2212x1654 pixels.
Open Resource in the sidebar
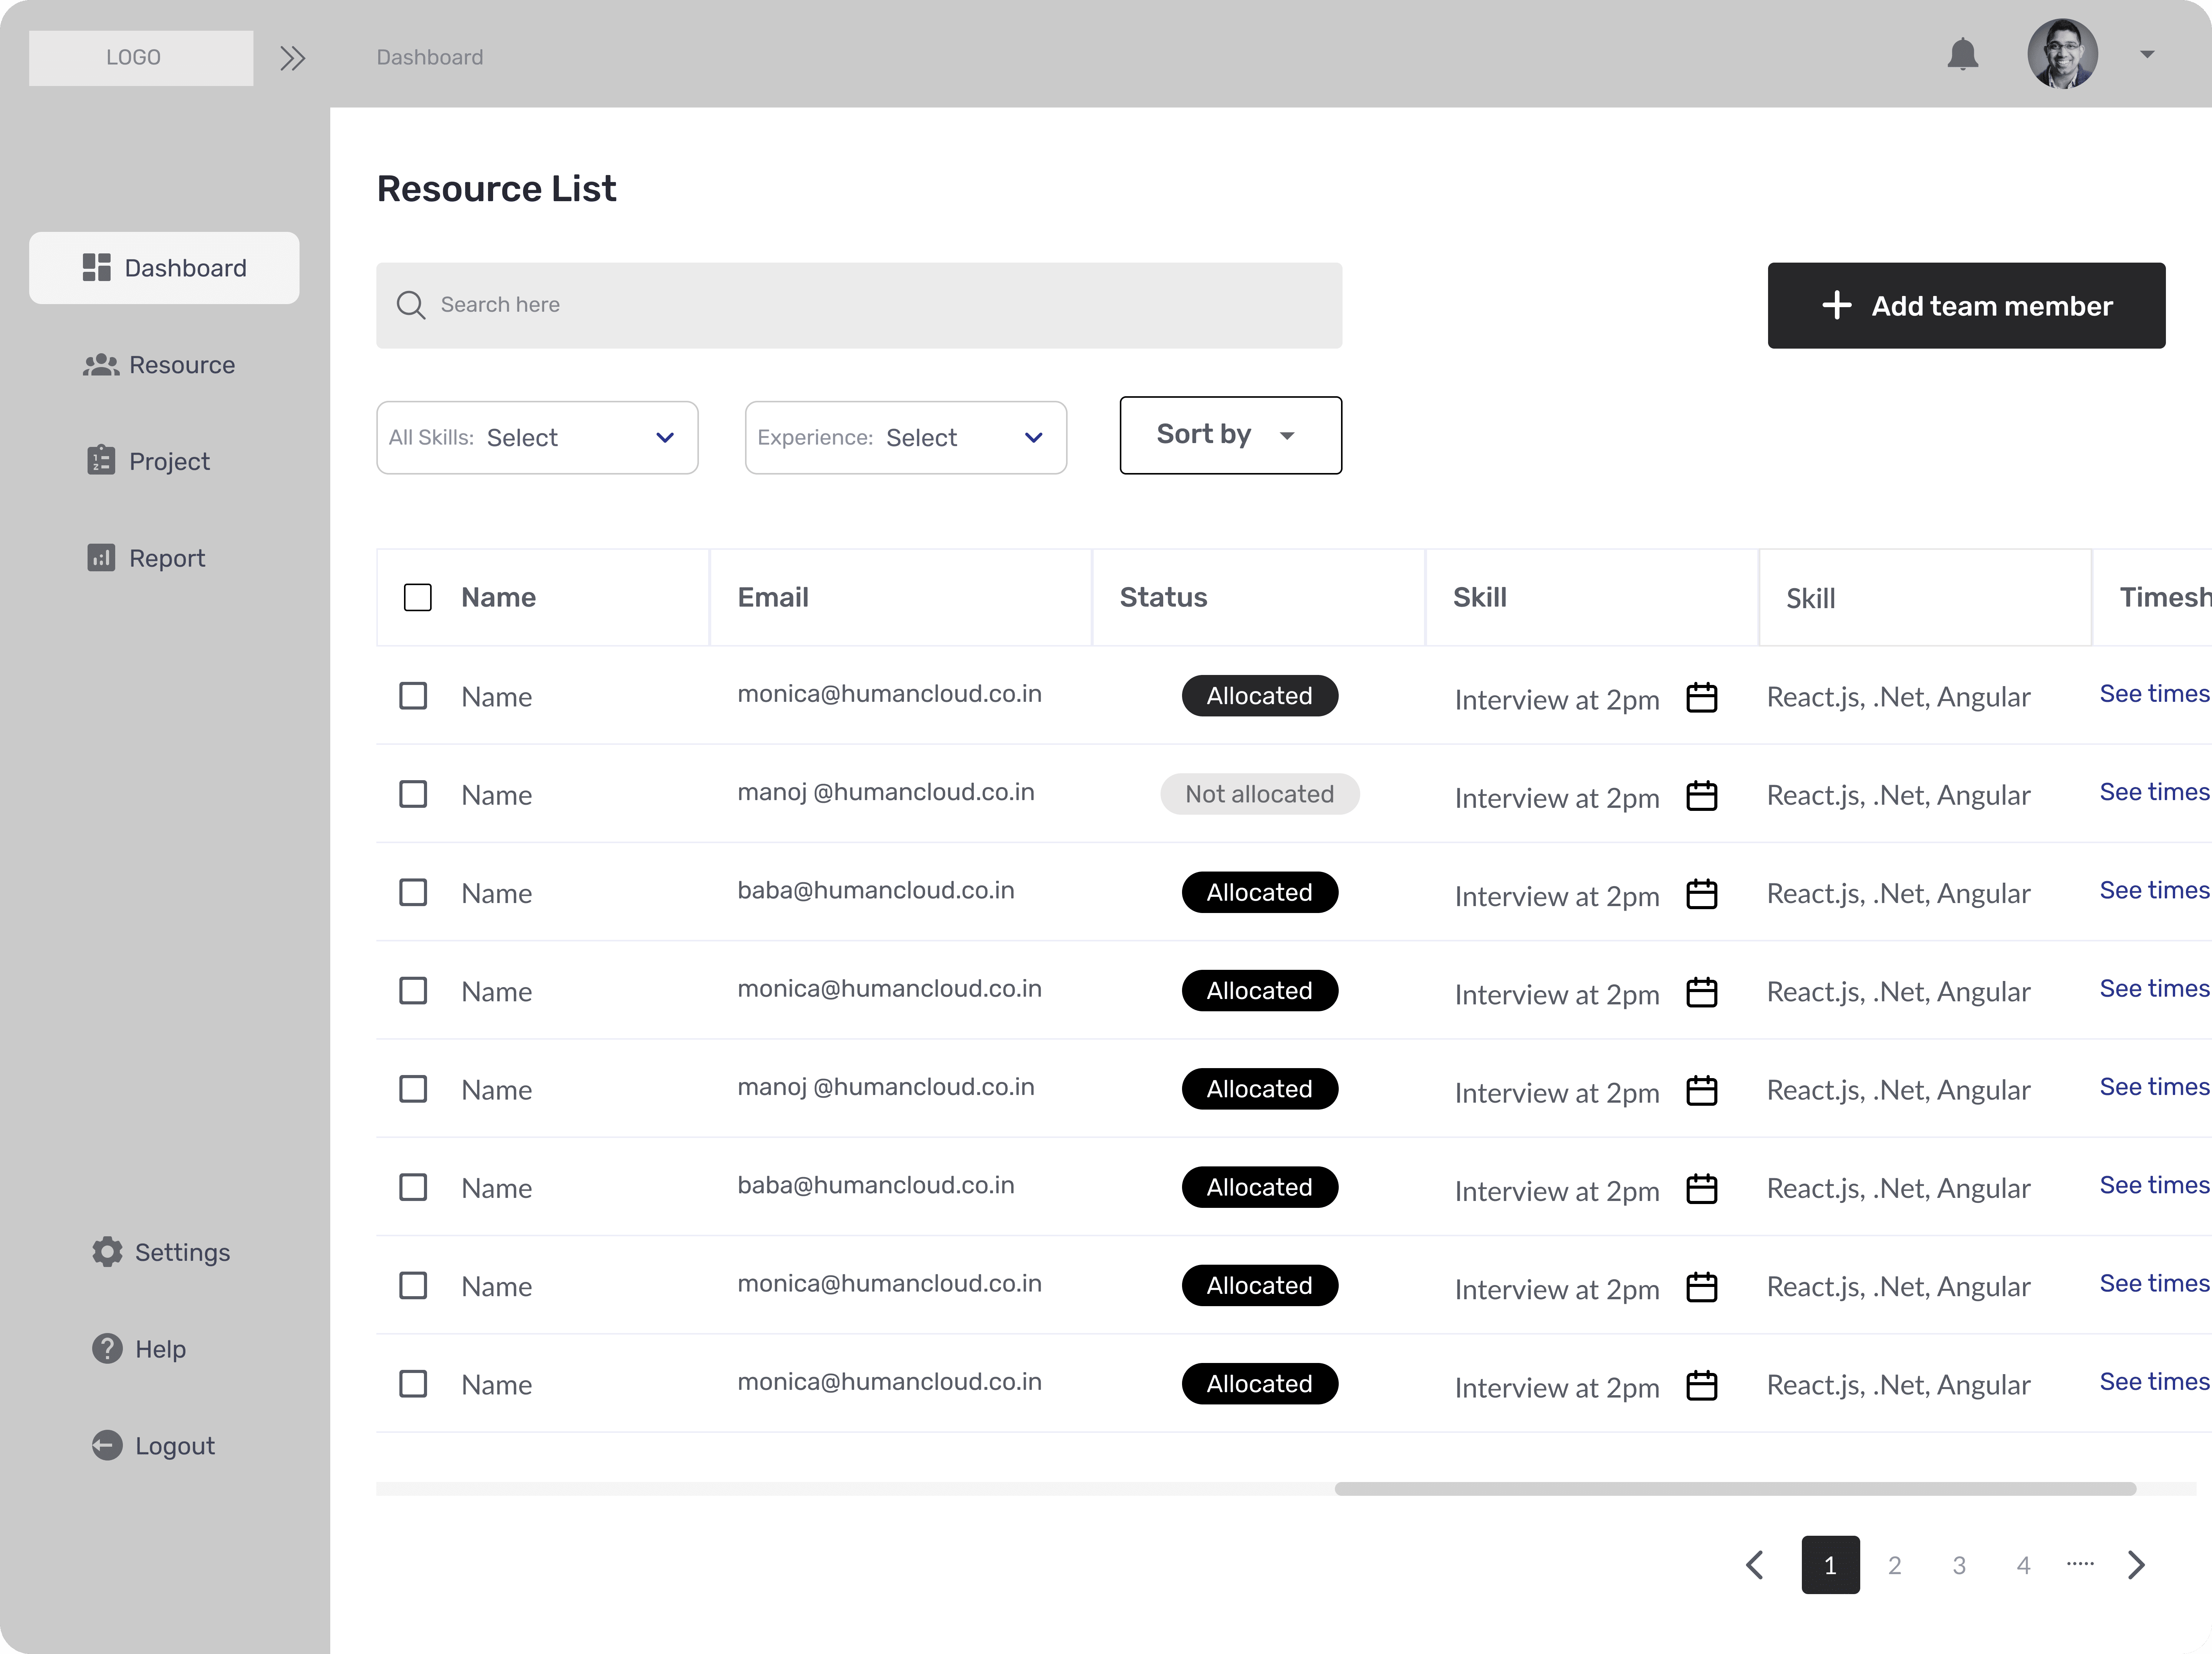point(159,365)
